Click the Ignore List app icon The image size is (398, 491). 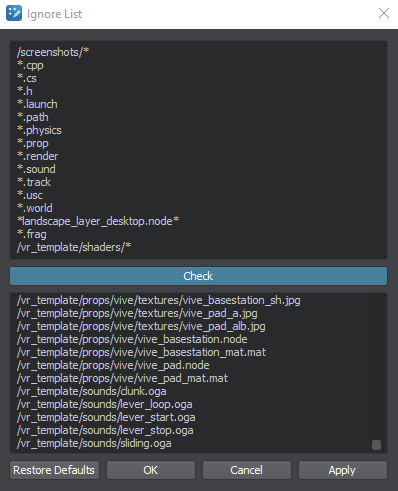coord(14,13)
